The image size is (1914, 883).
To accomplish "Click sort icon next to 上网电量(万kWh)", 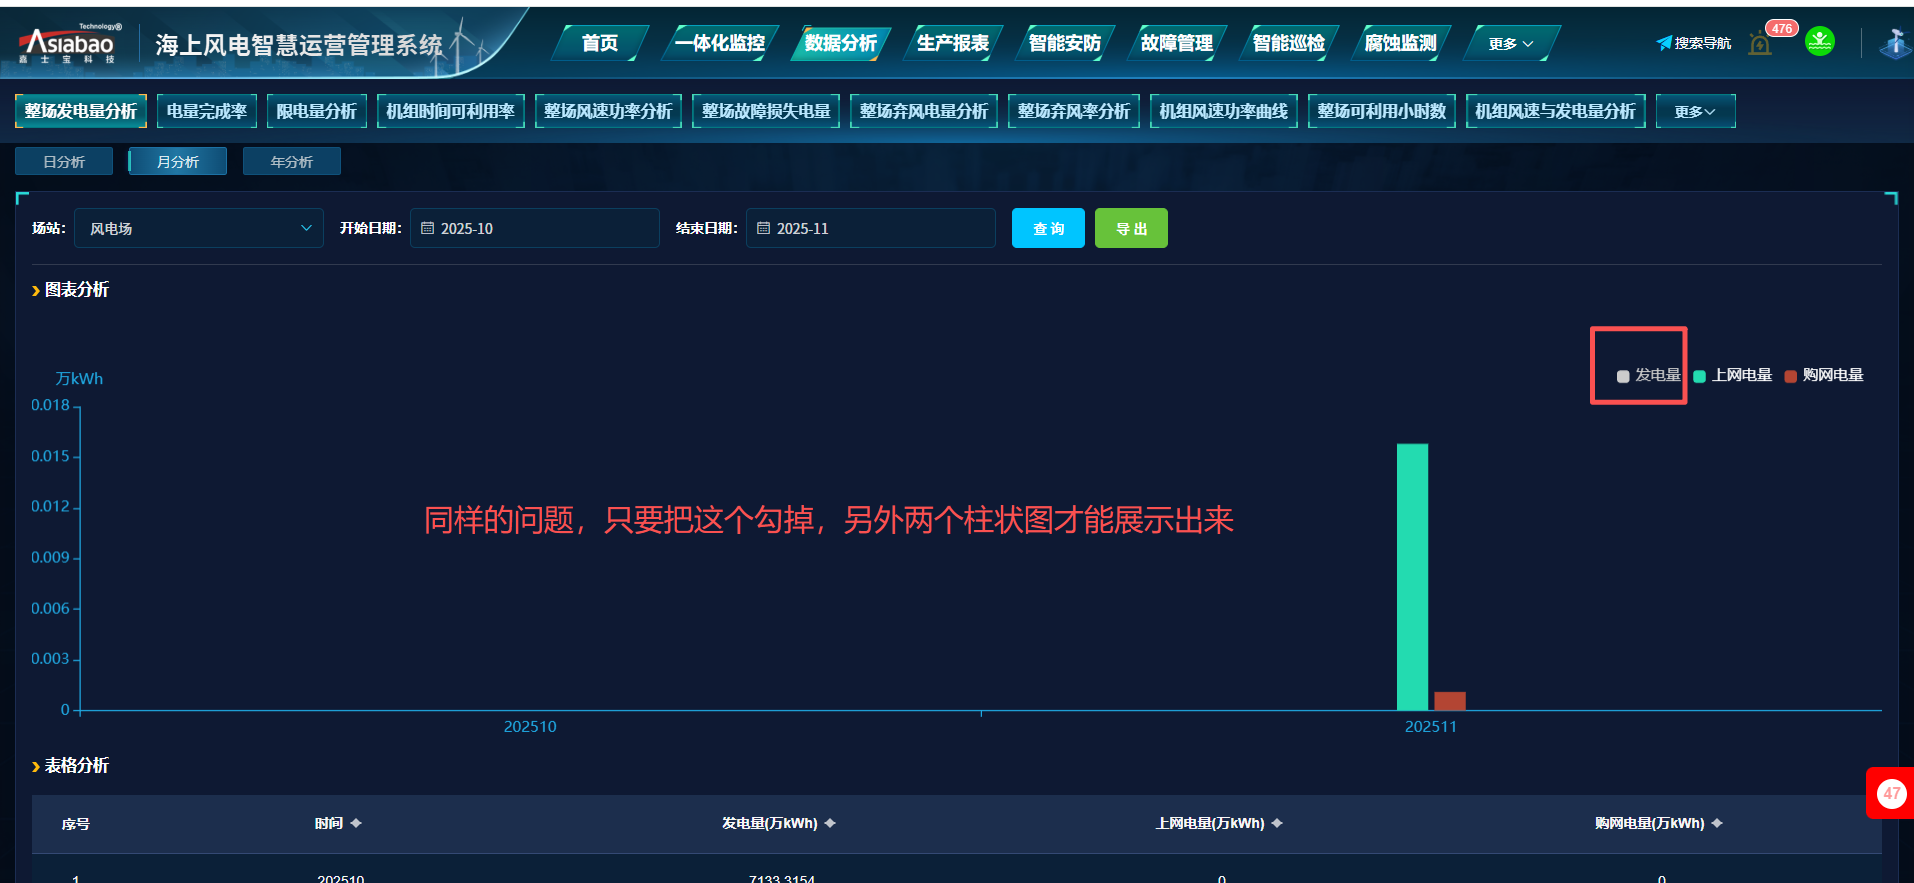I will [x=1277, y=823].
